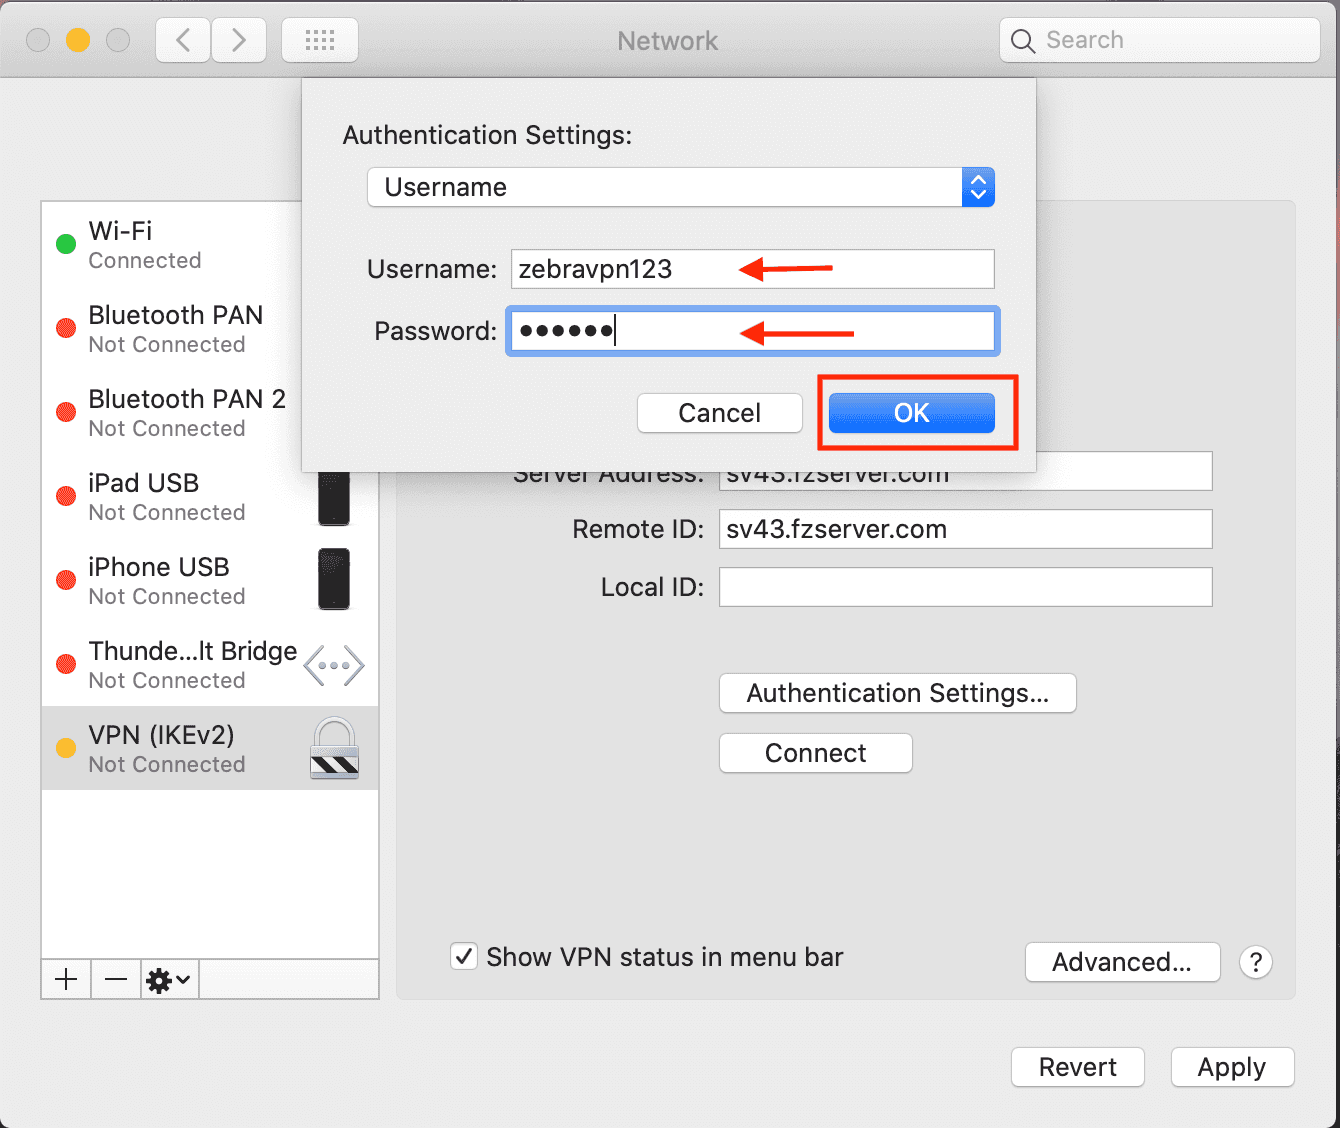Click the Thunderbolt Bridge arrows icon
This screenshot has width=1340, height=1128.
click(x=334, y=665)
